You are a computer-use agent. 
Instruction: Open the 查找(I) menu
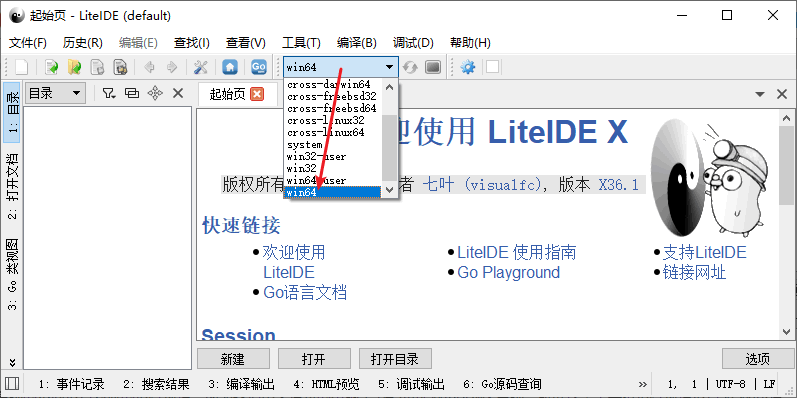tap(192, 43)
